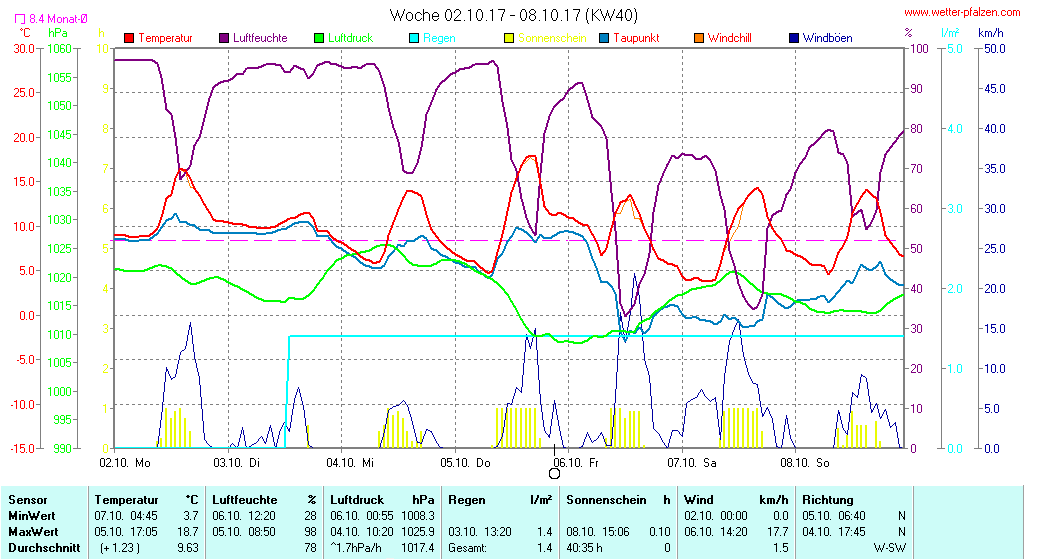Screen dimensions: 1058x559
Task: Click the average pressure value 1017.4
Action: pos(418,548)
